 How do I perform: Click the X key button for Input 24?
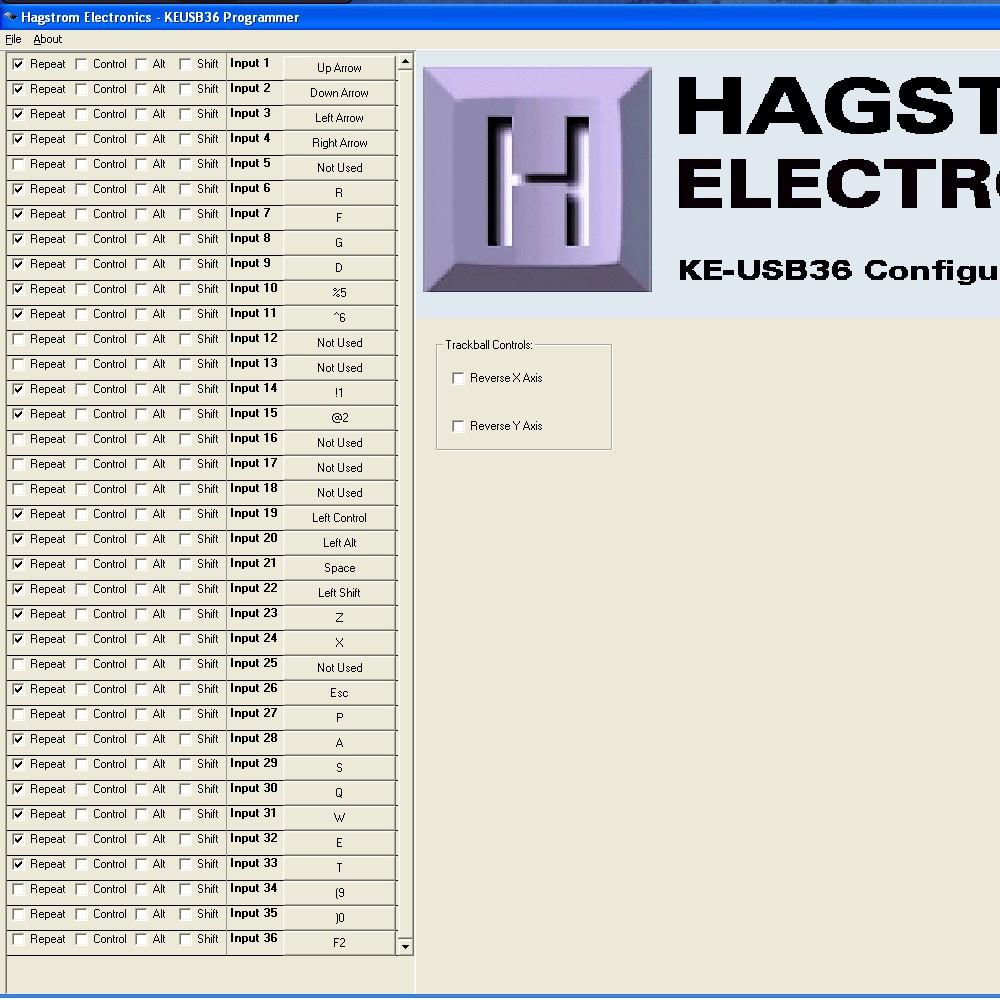[339, 642]
